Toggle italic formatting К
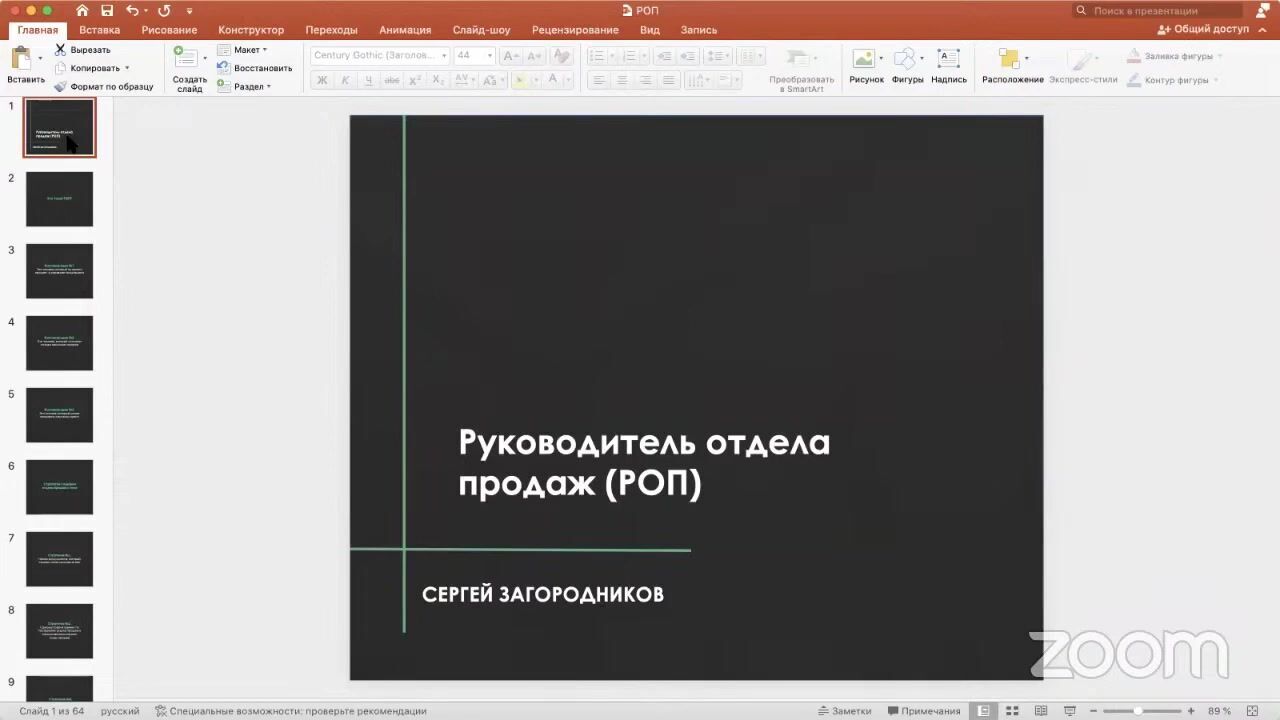This screenshot has height=720, width=1280. (x=345, y=80)
